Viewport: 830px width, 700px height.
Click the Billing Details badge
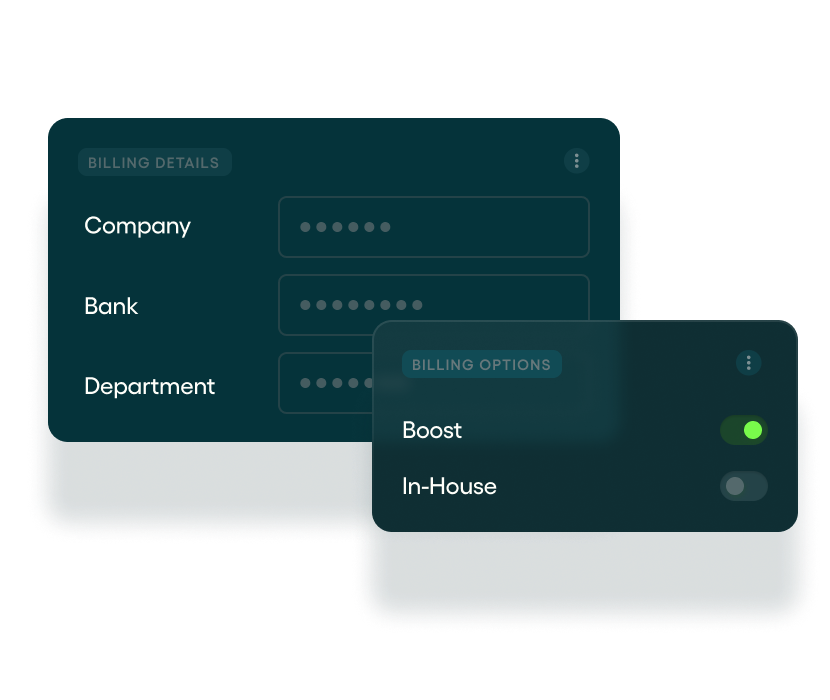(x=154, y=162)
